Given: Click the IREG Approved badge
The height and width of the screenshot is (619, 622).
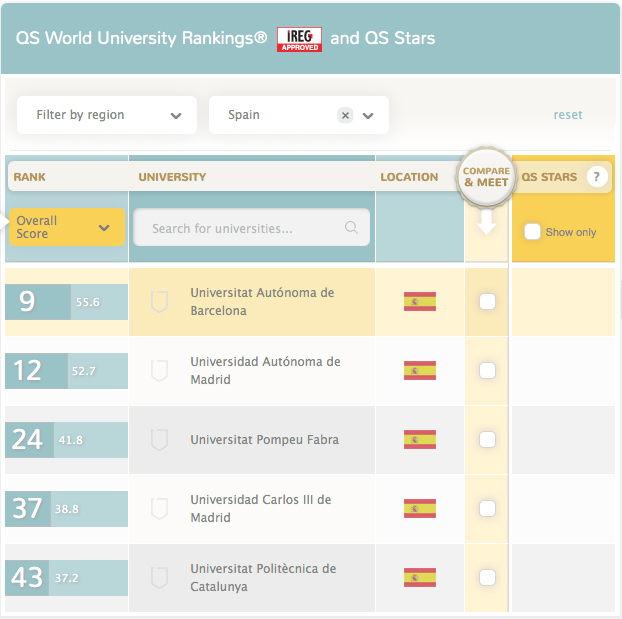Looking at the screenshot, I should tap(299, 39).
